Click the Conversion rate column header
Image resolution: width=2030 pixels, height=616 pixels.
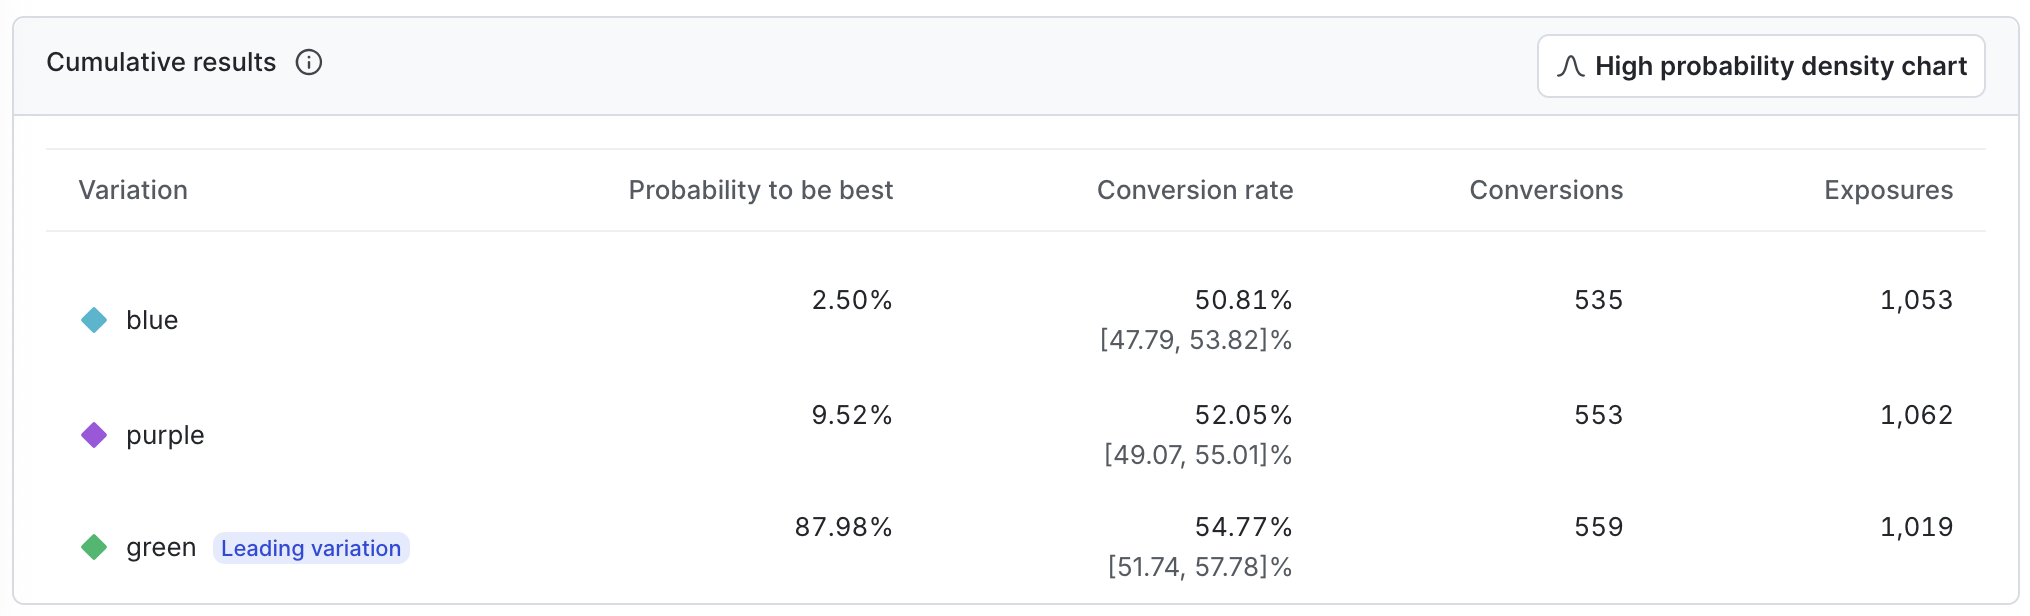1194,190
